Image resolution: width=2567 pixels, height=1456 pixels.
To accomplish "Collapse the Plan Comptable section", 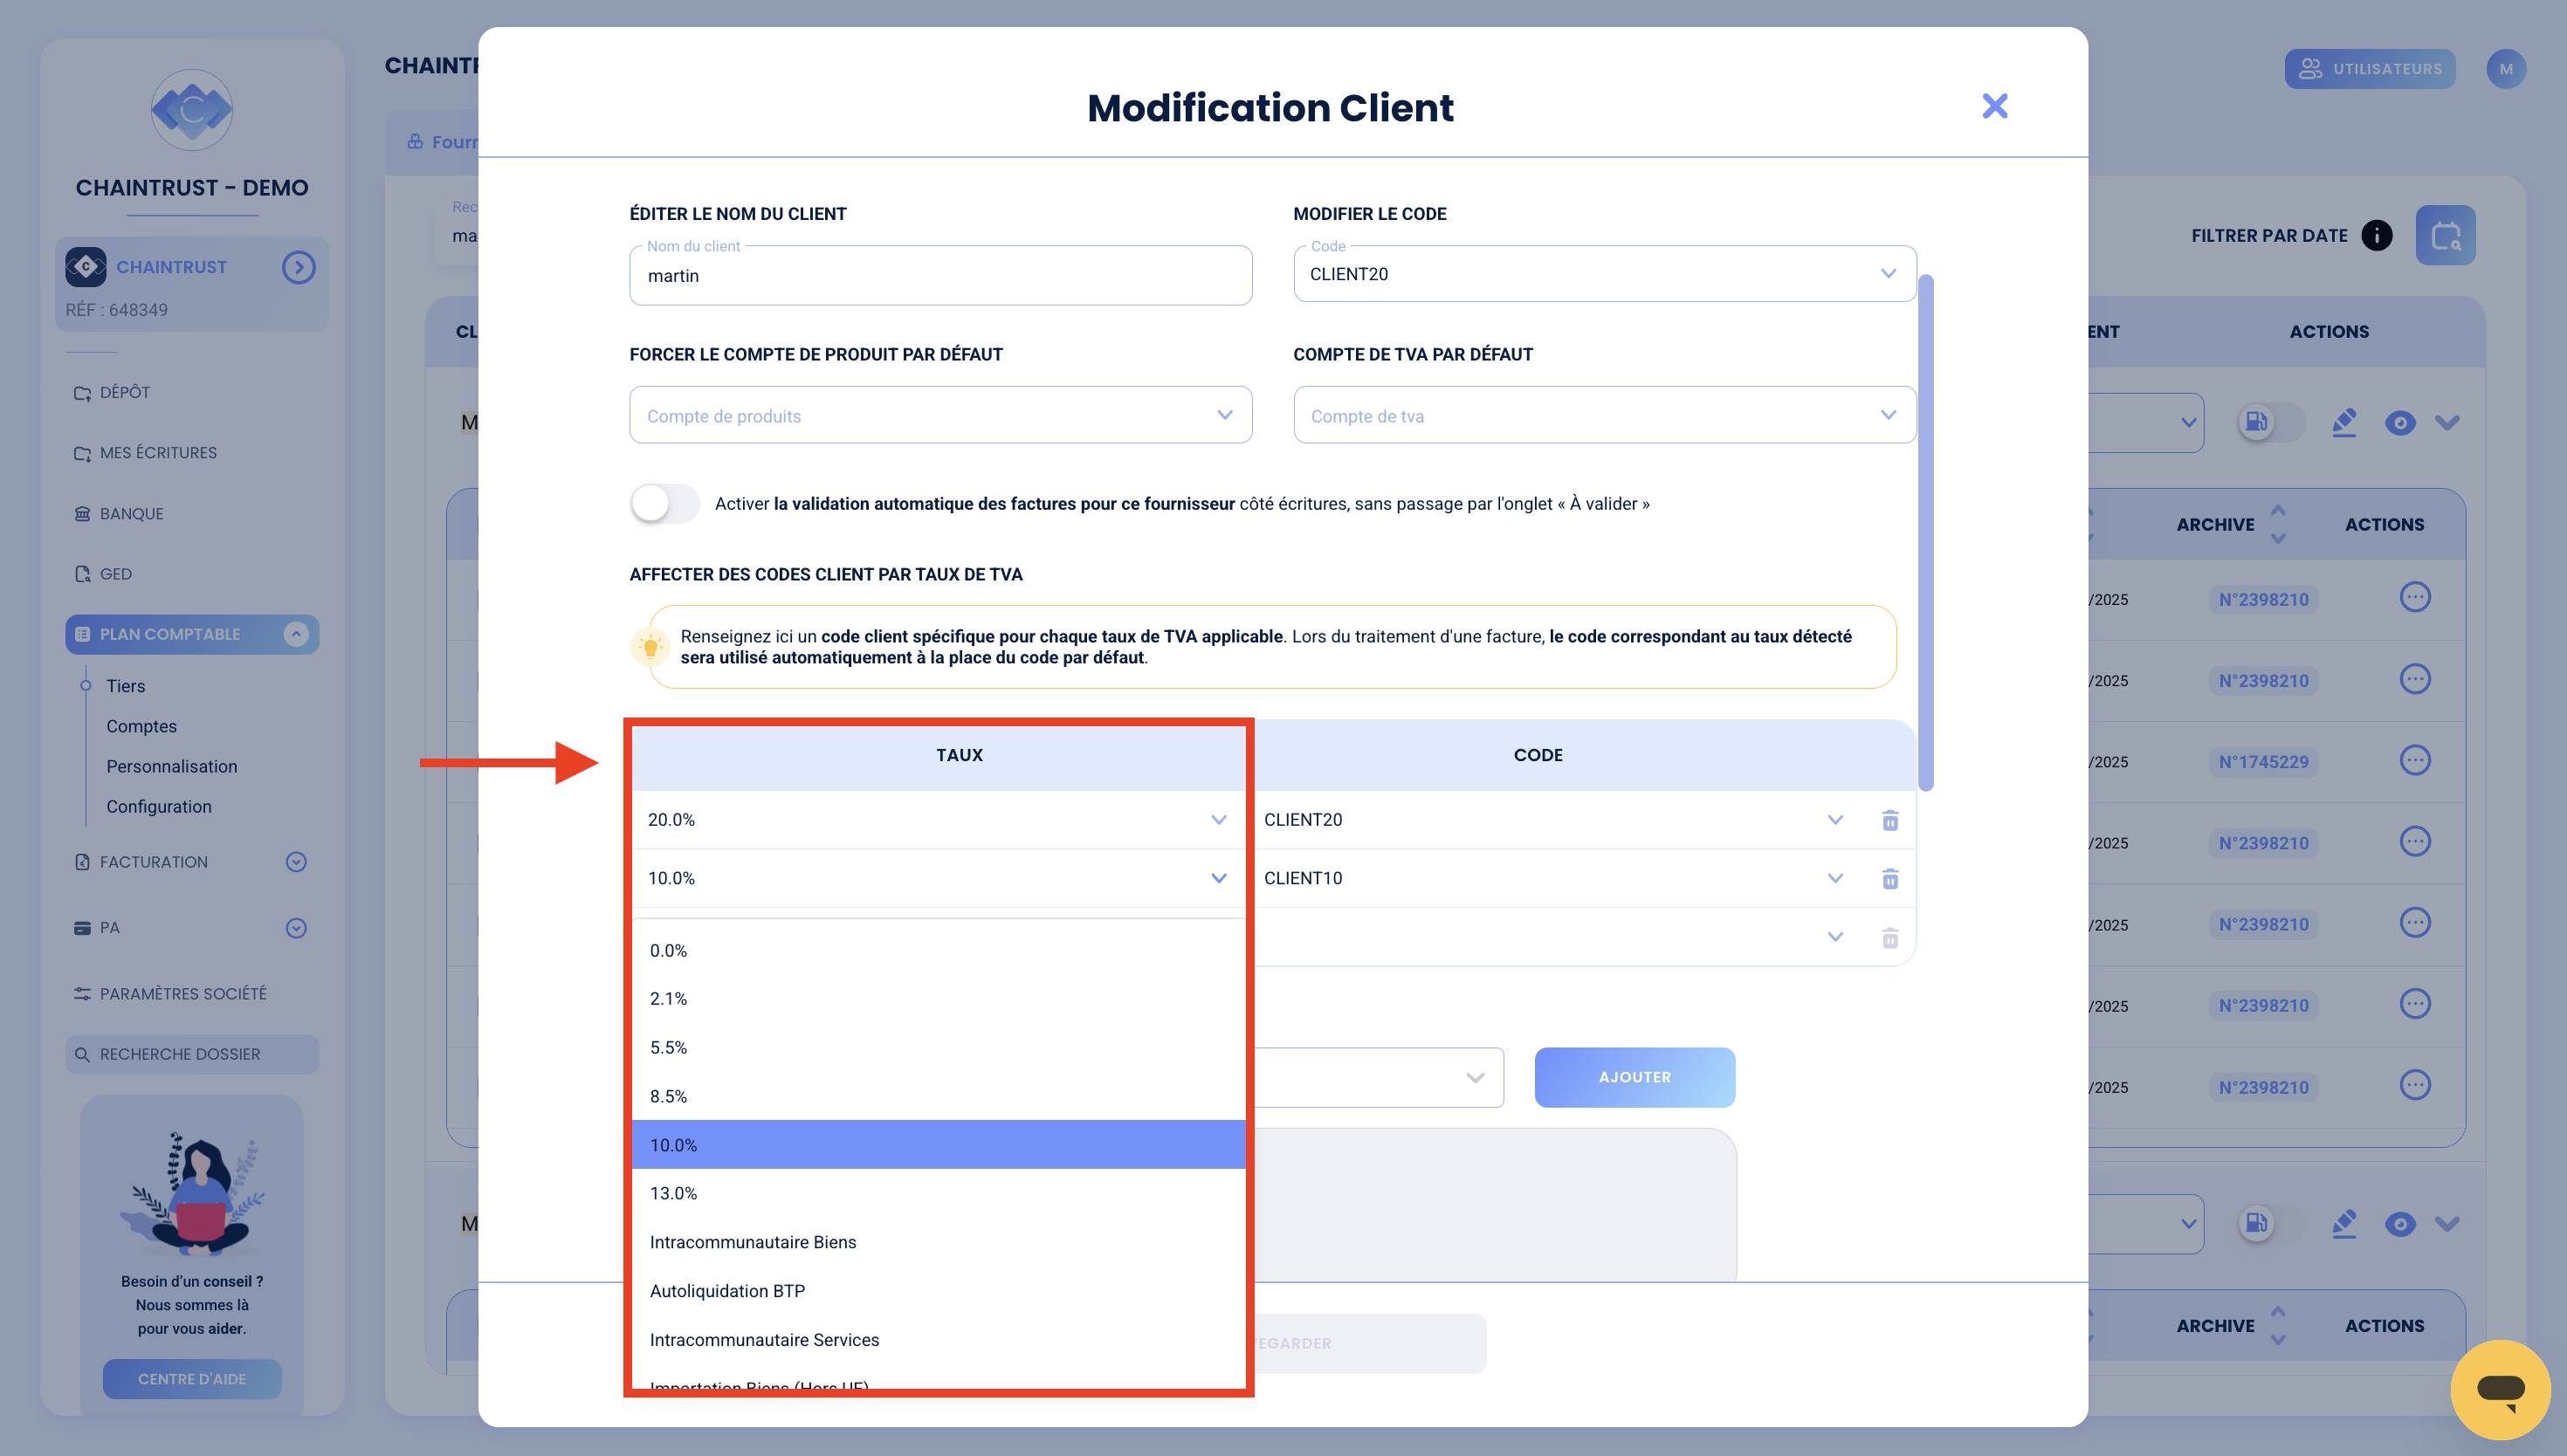I will (x=295, y=633).
